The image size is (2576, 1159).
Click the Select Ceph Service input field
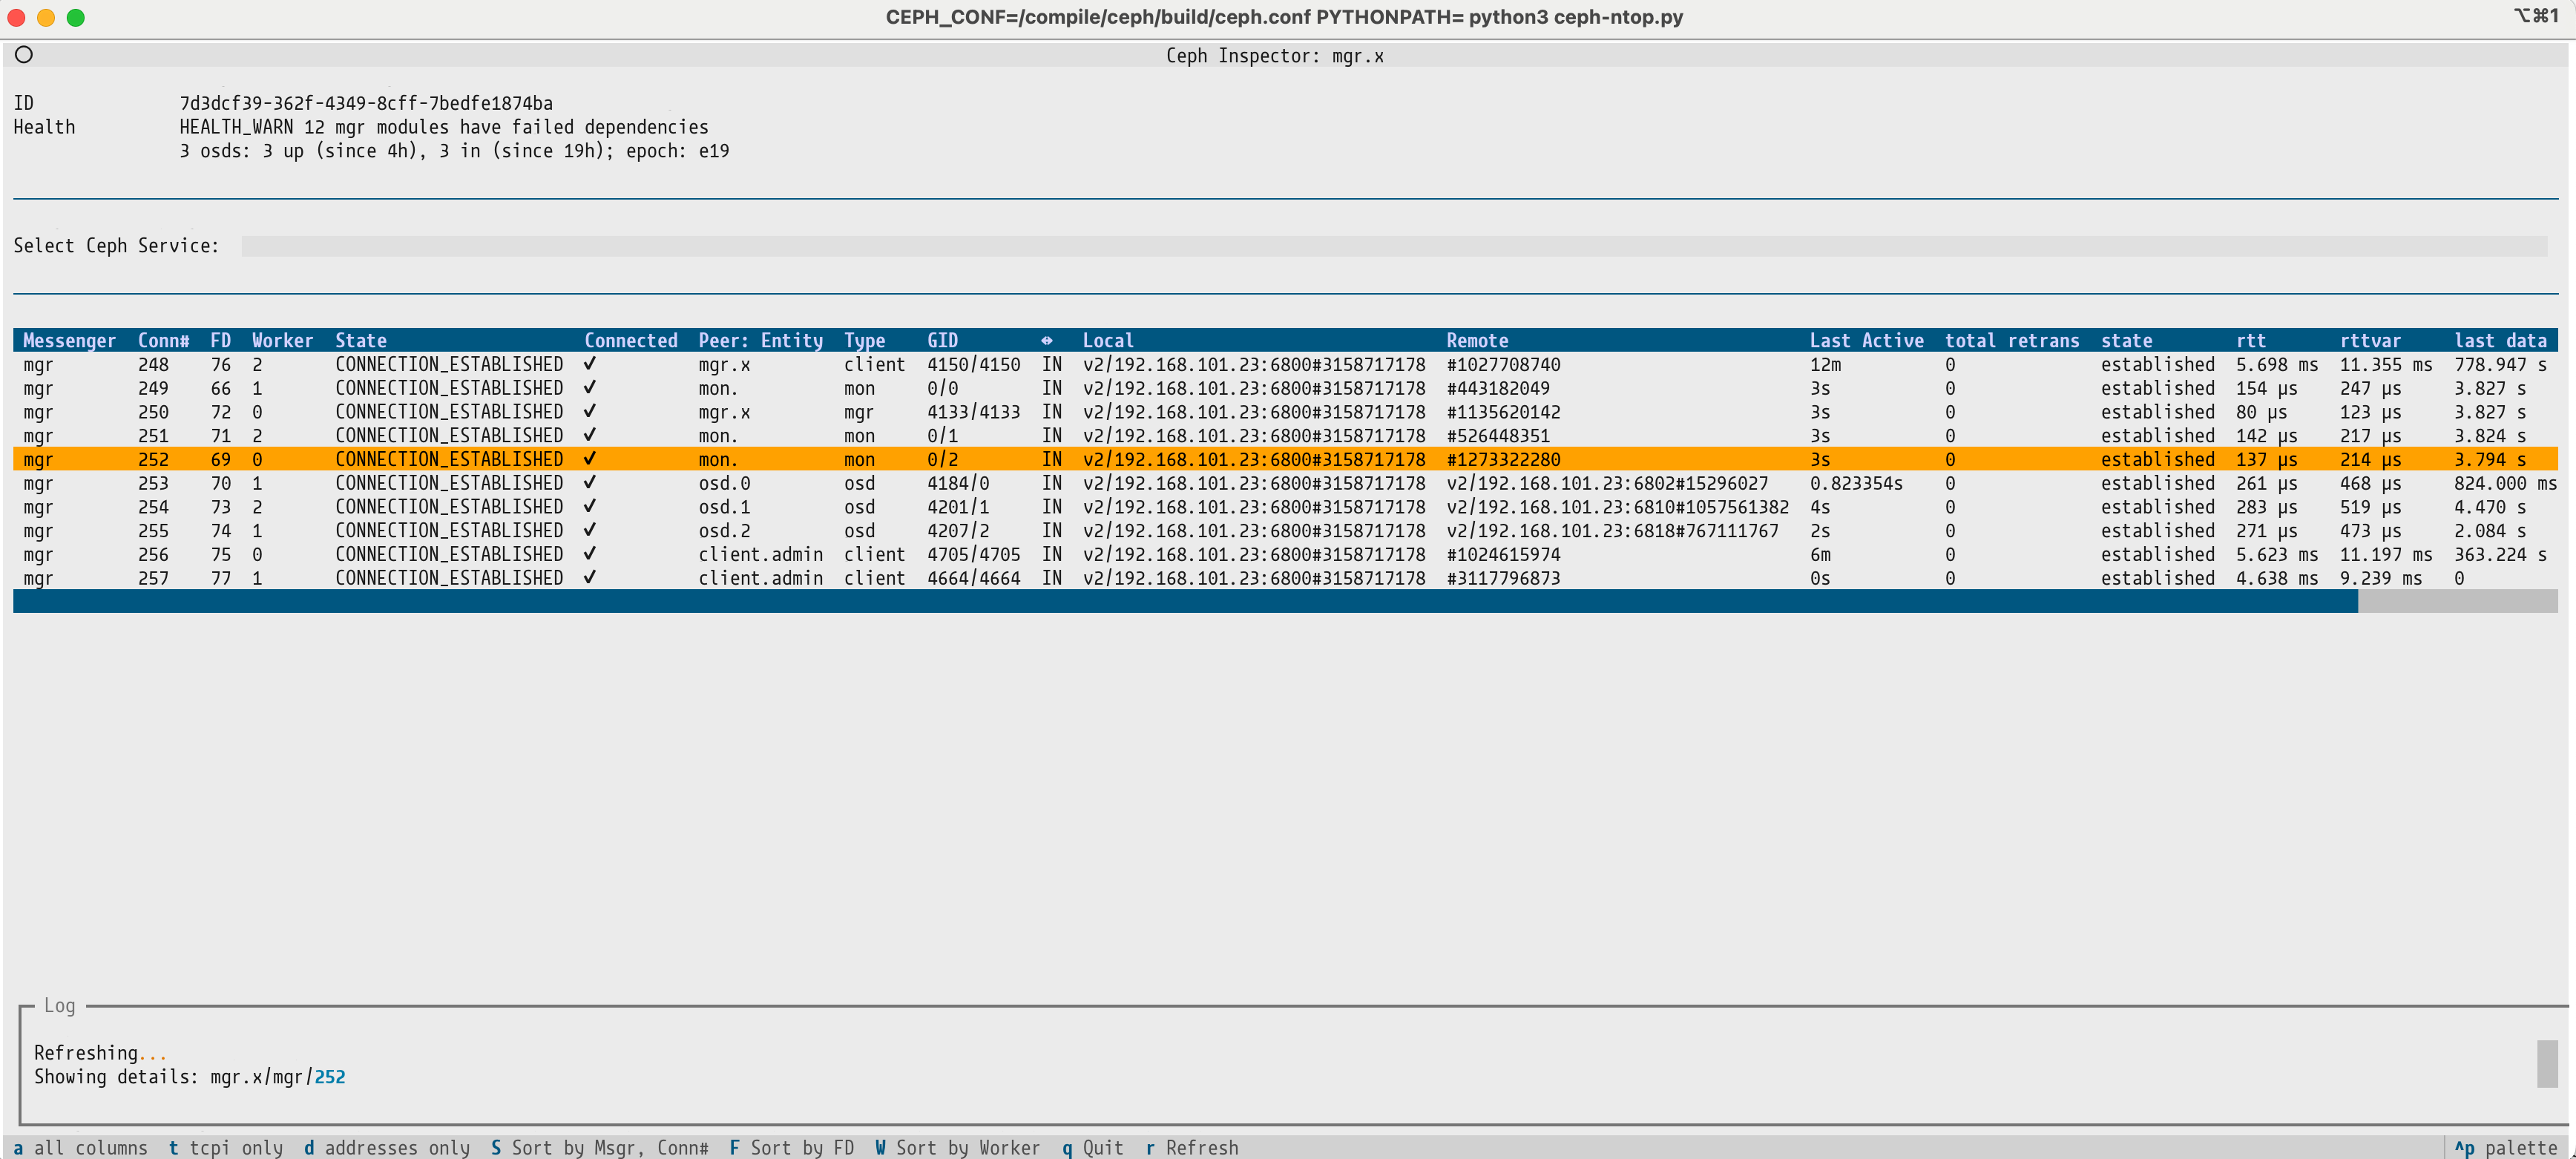click(1394, 246)
